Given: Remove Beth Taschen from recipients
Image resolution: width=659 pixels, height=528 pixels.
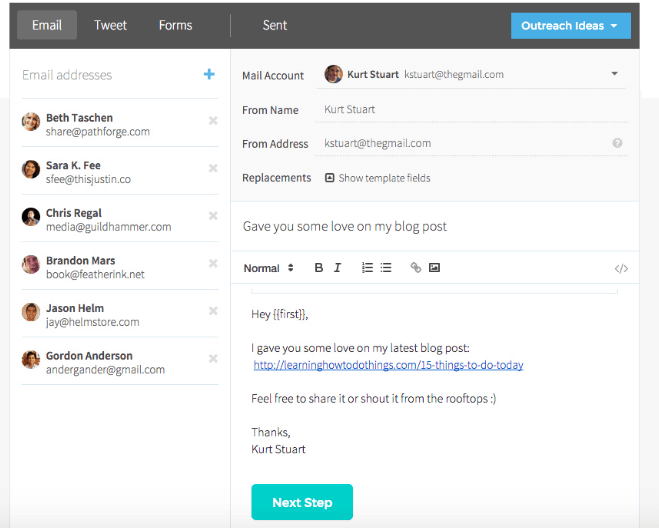Looking at the screenshot, I should pos(213,121).
